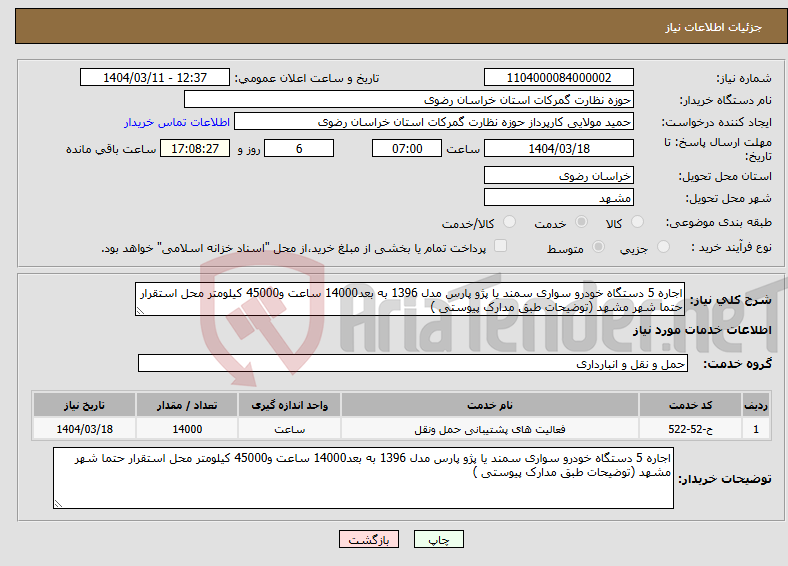Click the شهر محل تحویل field مشهد

558,198
